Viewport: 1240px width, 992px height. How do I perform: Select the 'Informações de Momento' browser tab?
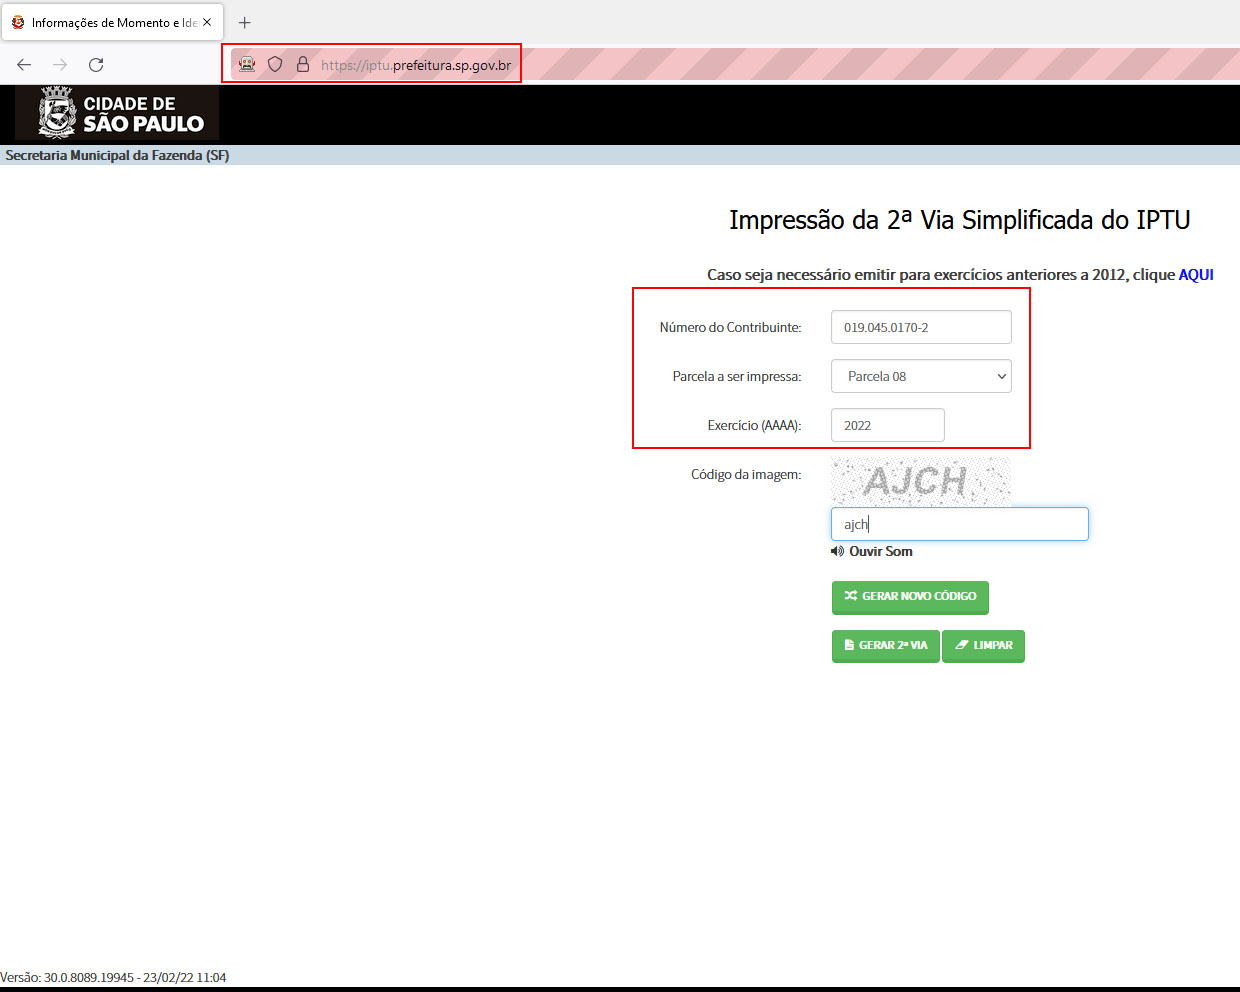point(112,22)
